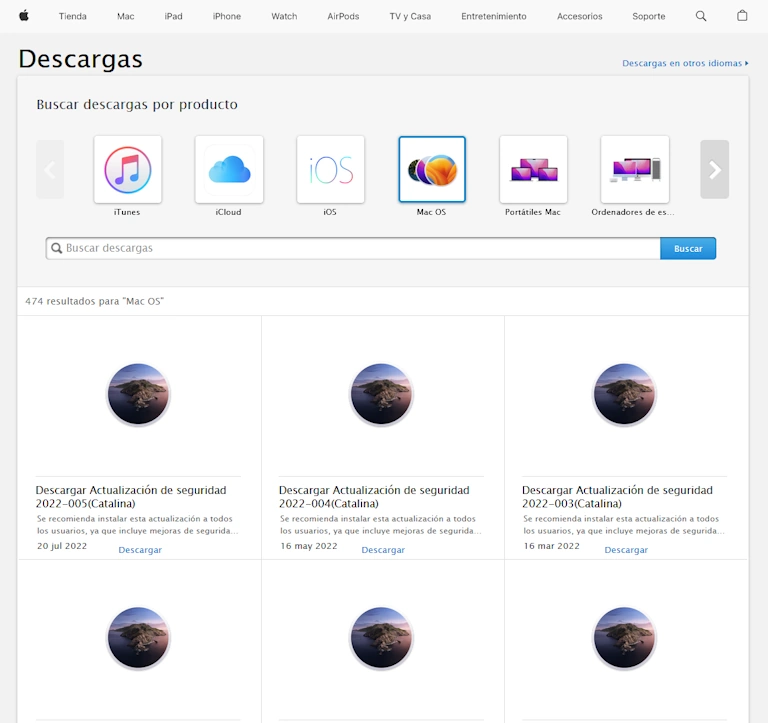
Task: Click the Portátiles Mac label
Action: point(532,212)
